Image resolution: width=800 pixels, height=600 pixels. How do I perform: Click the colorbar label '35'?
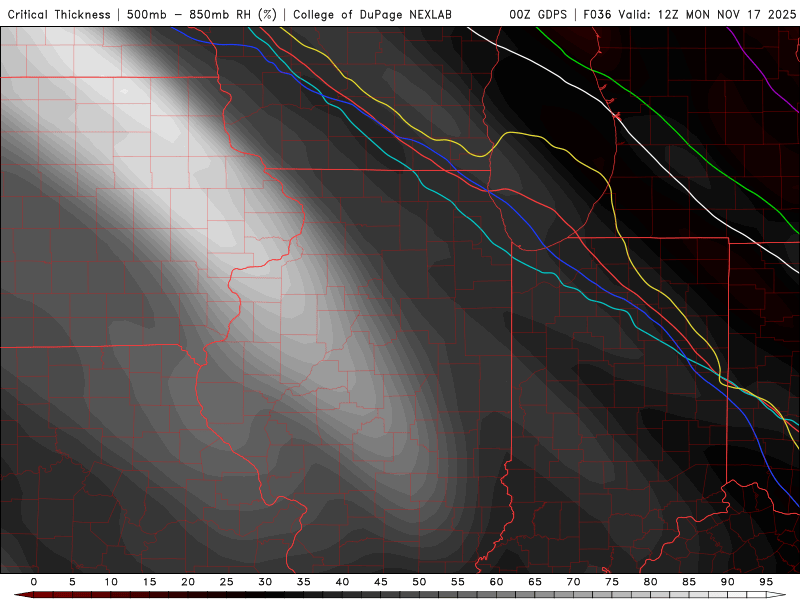coord(304,582)
